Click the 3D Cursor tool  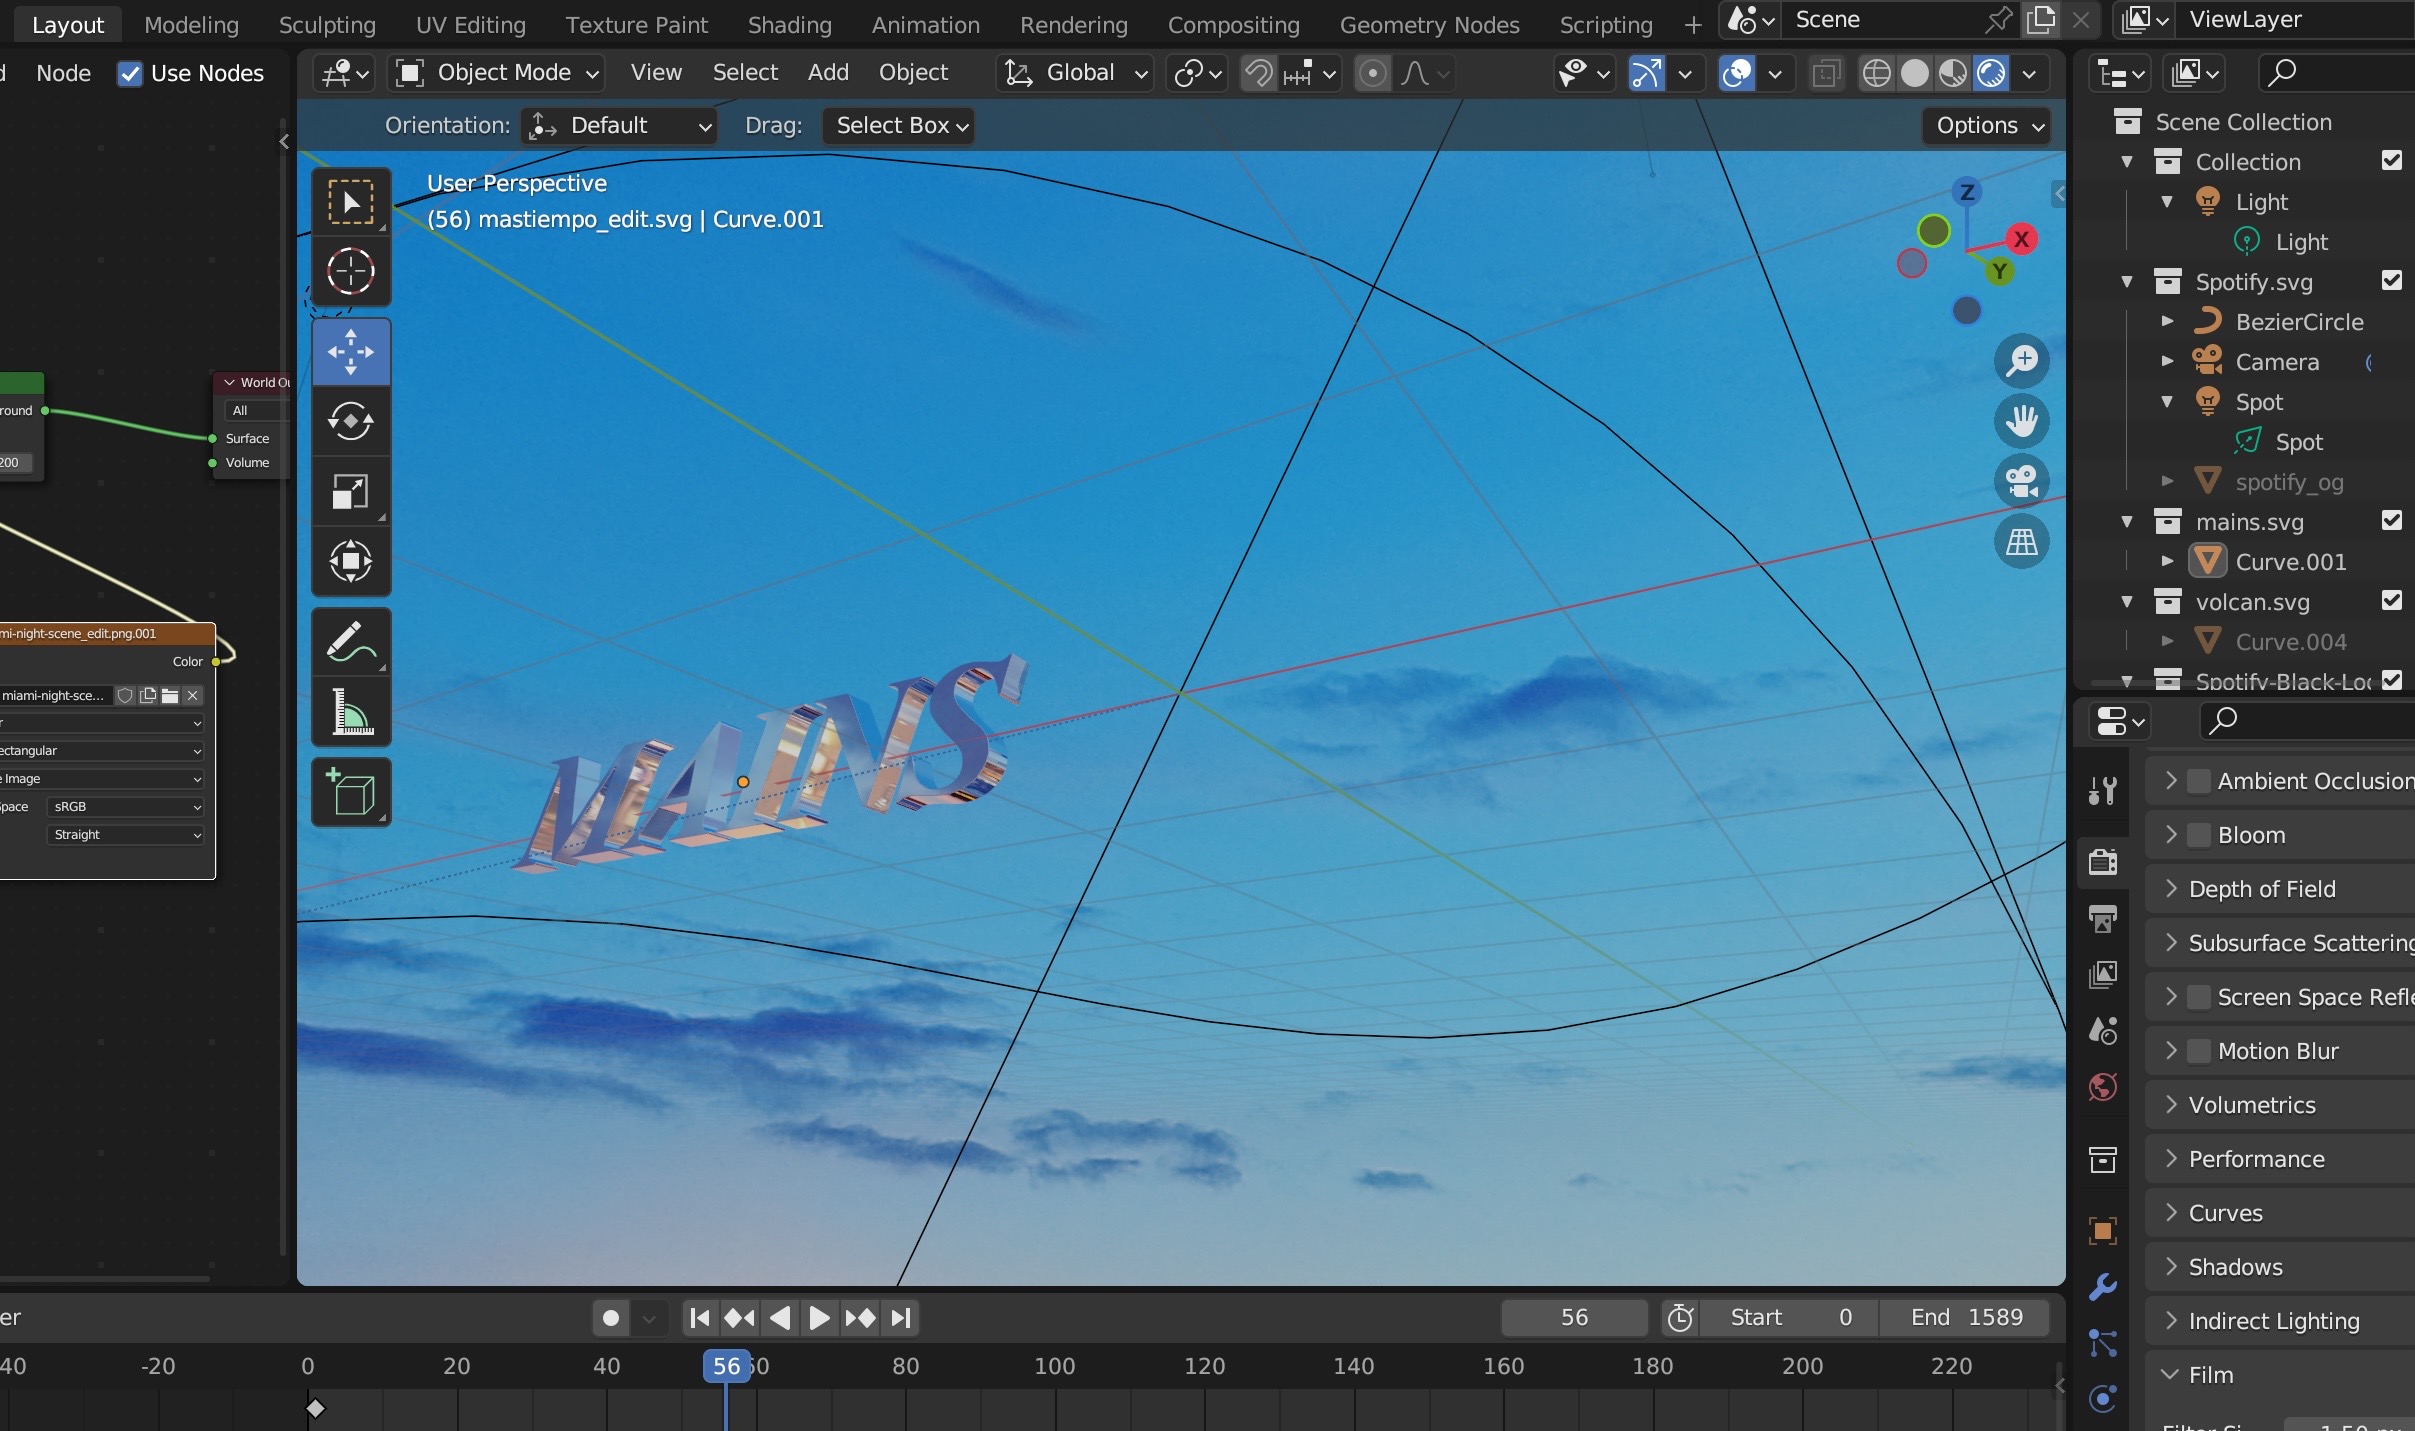(350, 271)
